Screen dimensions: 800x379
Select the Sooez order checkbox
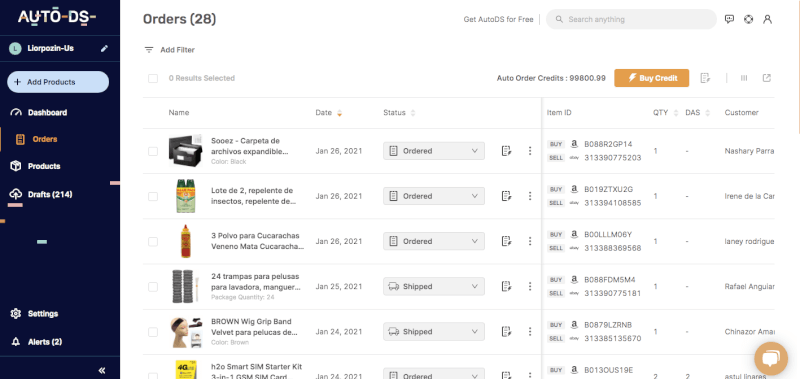153,151
